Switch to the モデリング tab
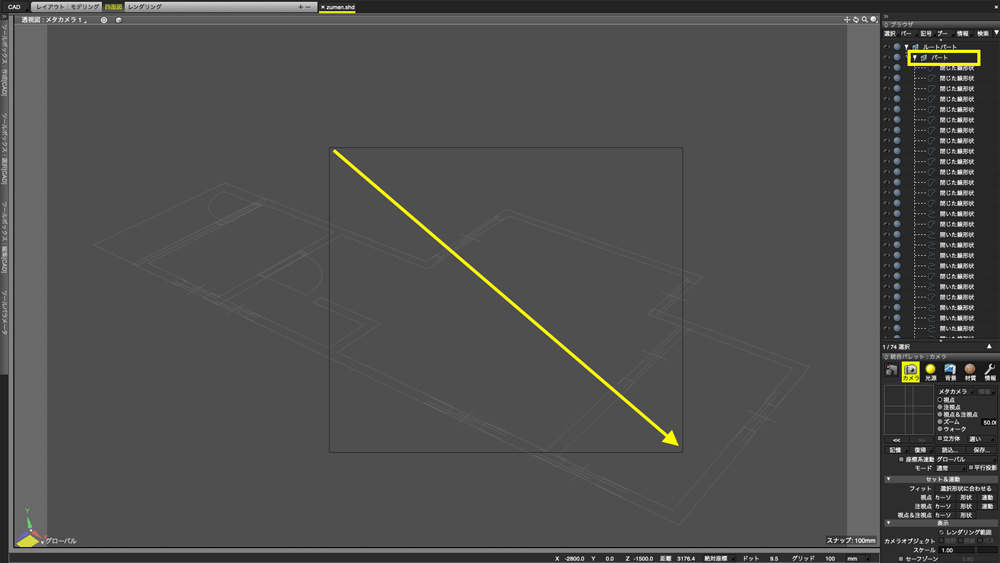This screenshot has width=1000, height=563. click(x=84, y=7)
